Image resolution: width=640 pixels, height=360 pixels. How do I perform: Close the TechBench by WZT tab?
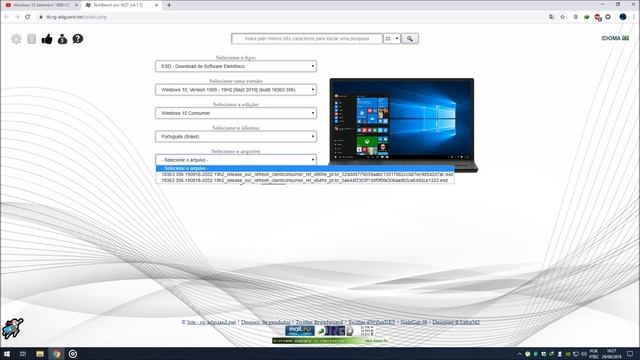pyautogui.click(x=156, y=5)
